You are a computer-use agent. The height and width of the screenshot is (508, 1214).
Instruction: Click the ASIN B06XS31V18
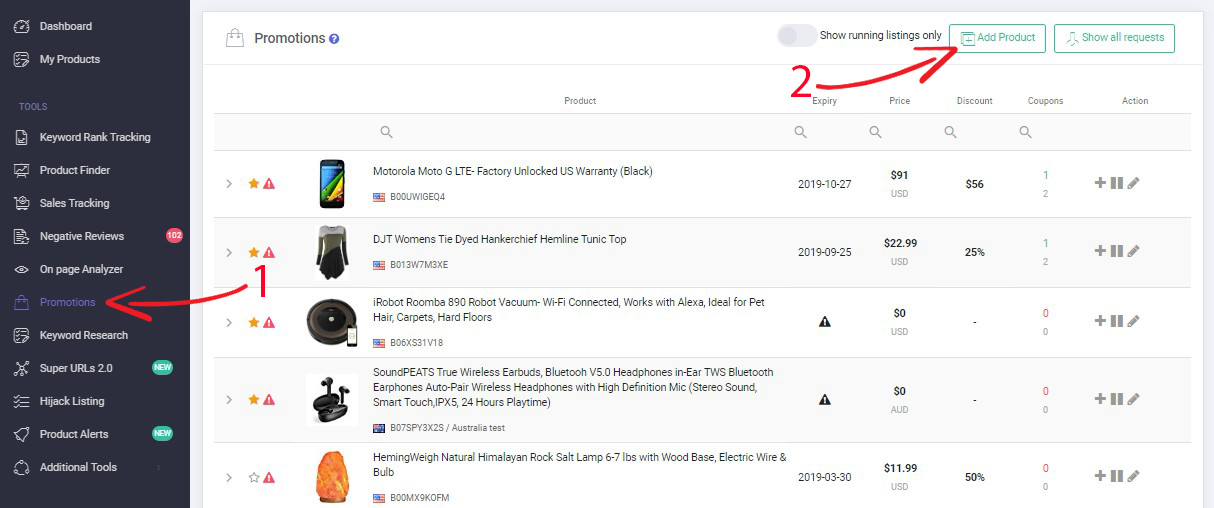416,343
